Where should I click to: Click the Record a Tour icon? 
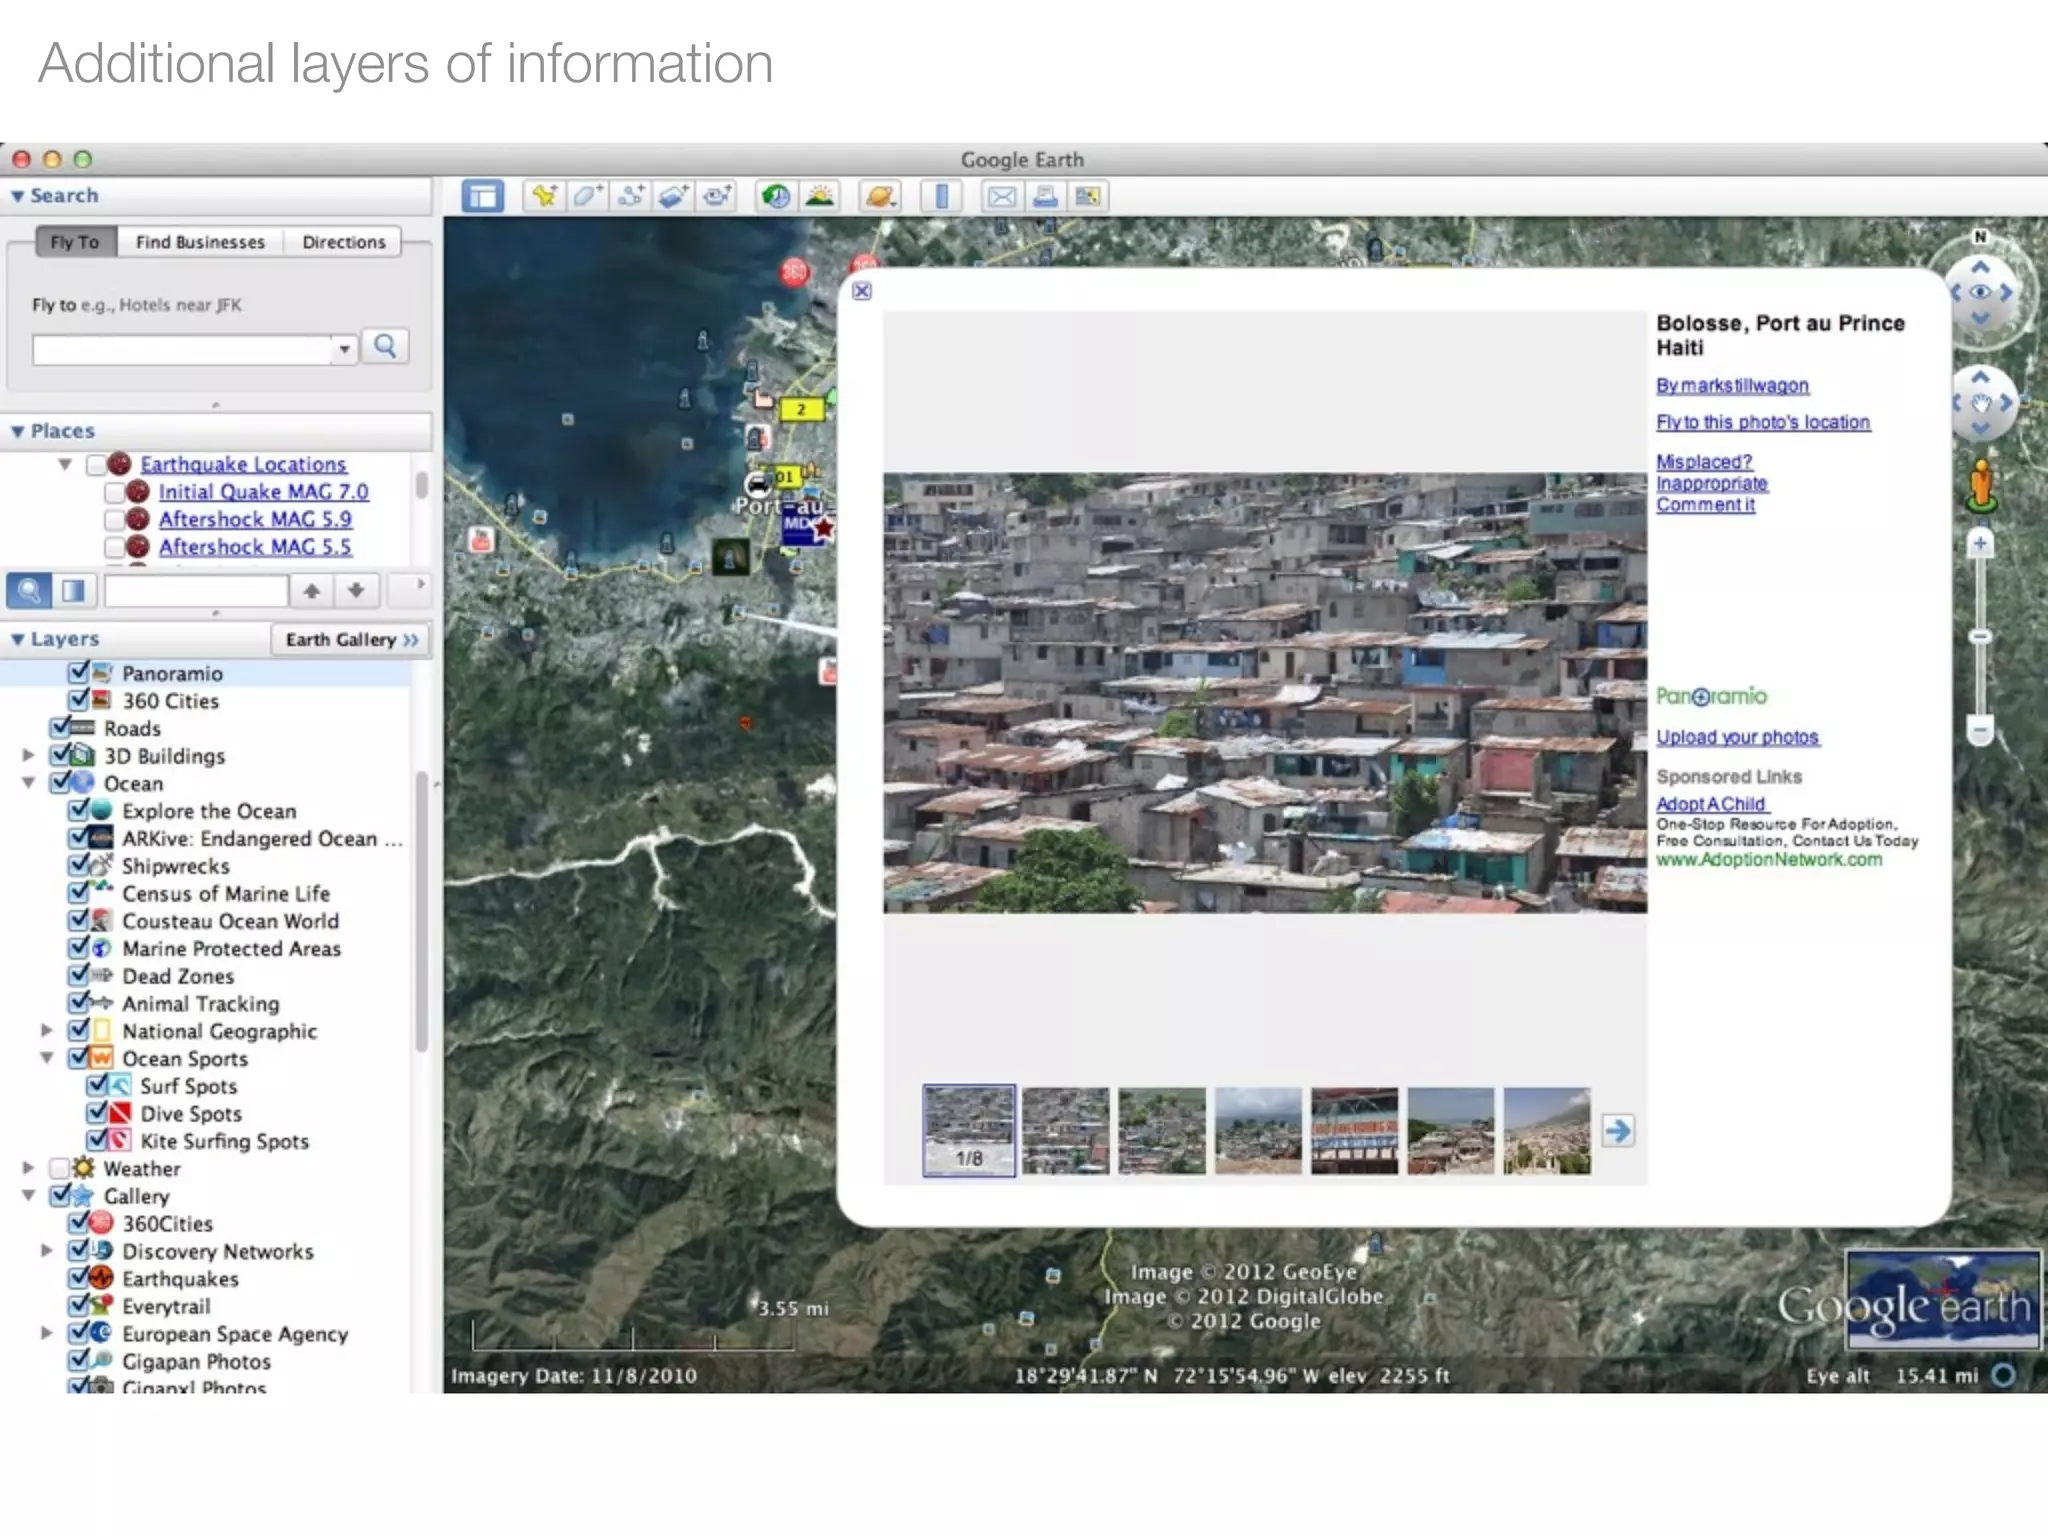point(716,196)
